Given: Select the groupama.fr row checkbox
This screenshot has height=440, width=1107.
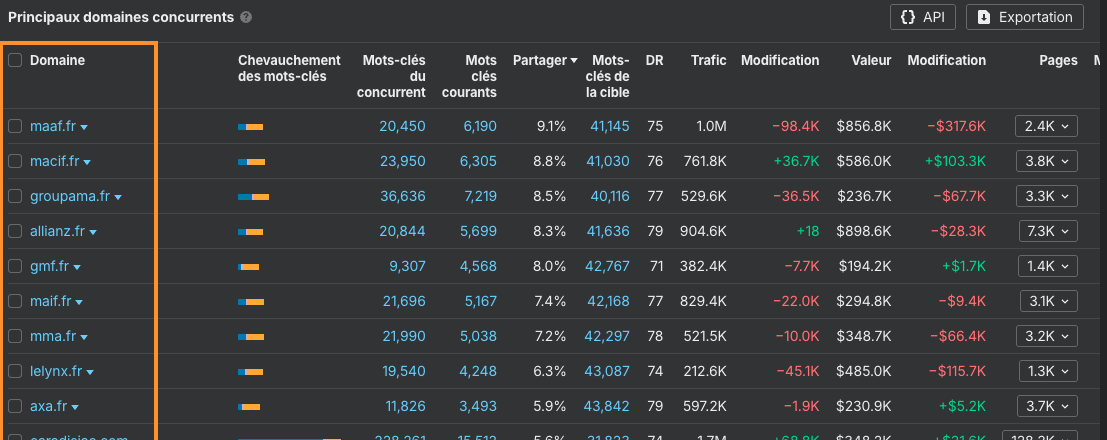Looking at the screenshot, I should pyautogui.click(x=15, y=196).
